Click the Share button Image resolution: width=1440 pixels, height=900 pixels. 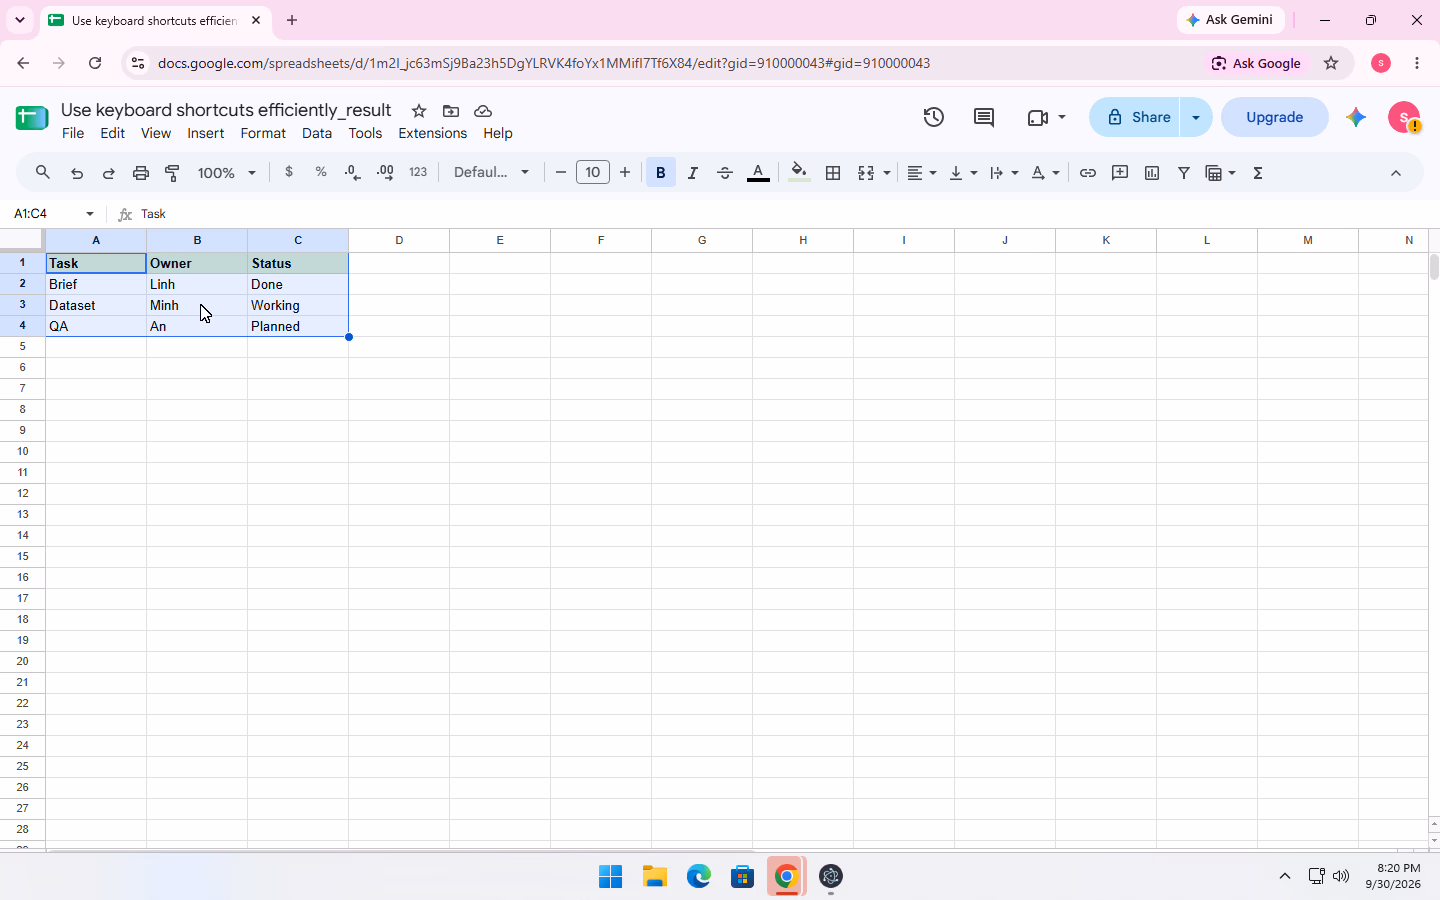[1135, 117]
